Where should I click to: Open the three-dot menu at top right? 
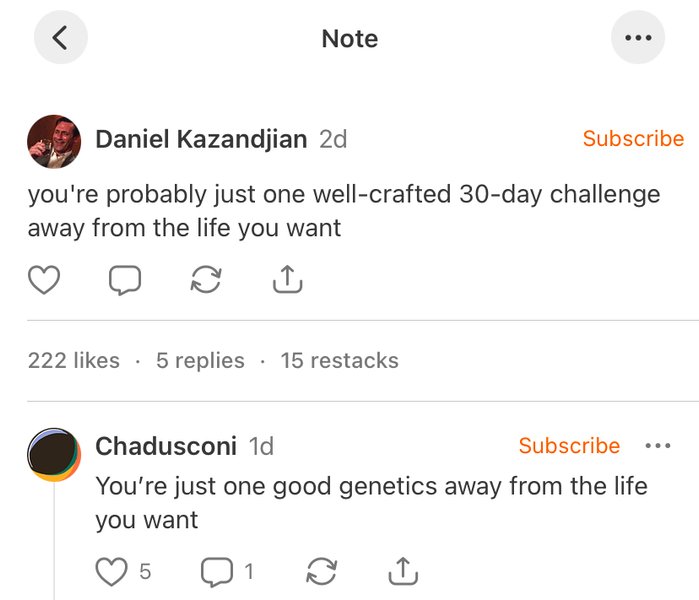(637, 38)
